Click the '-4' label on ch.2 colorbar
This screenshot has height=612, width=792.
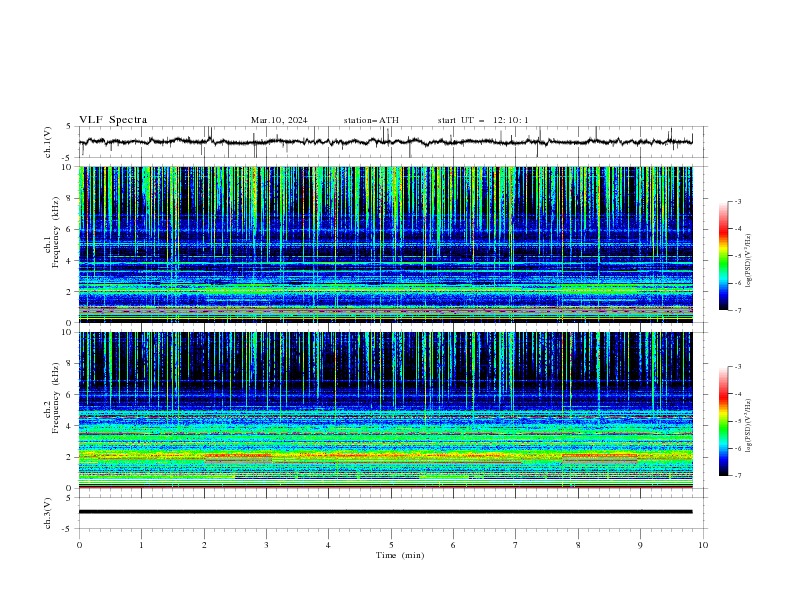click(738, 394)
